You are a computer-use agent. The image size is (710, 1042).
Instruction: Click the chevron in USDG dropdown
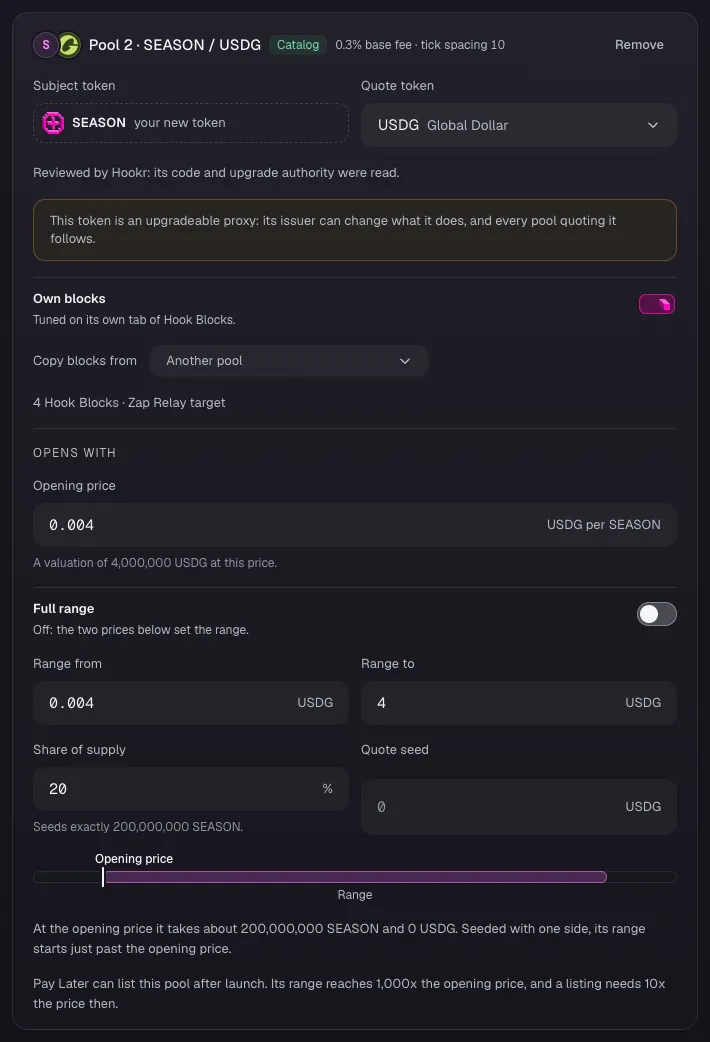pyautogui.click(x=653, y=125)
